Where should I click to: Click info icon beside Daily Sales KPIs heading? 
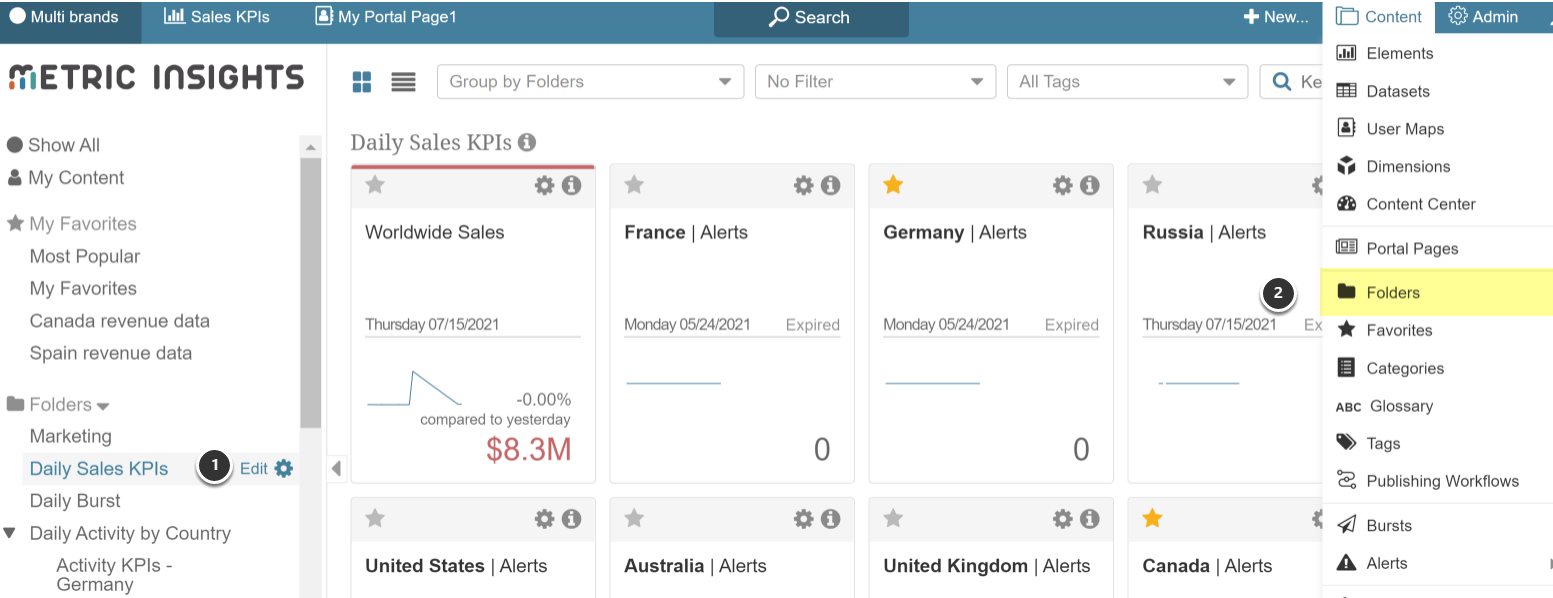pyautogui.click(x=527, y=143)
